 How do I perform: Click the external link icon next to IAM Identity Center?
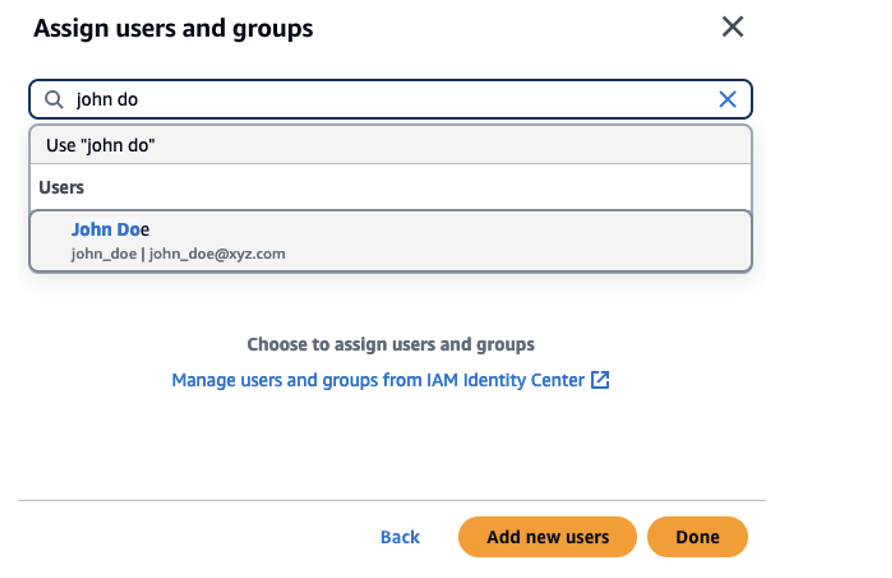click(602, 380)
